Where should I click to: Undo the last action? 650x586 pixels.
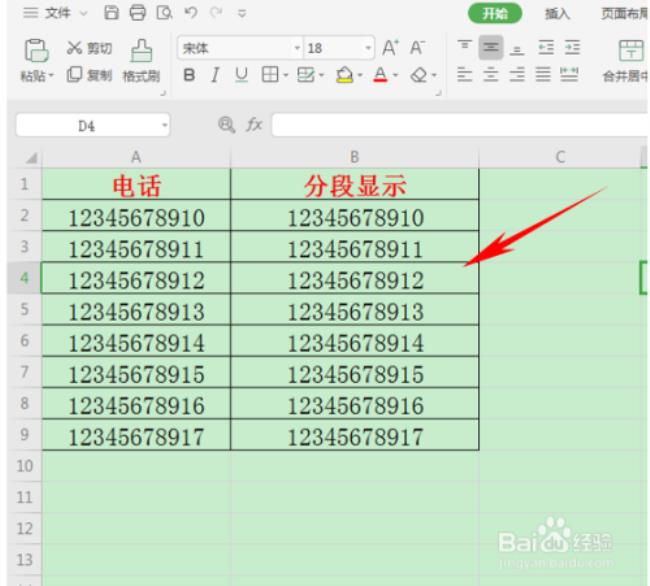(190, 13)
